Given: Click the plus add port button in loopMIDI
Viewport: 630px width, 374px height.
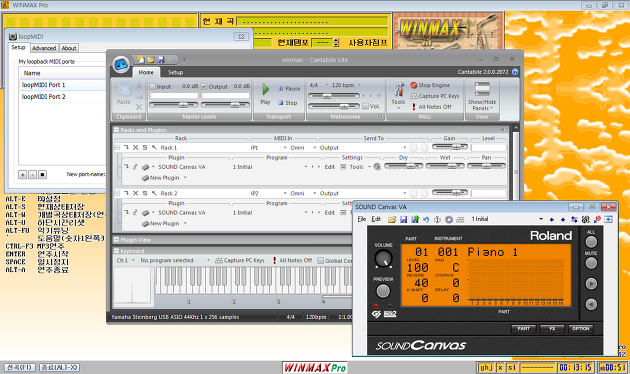Looking at the screenshot, I should (23, 174).
